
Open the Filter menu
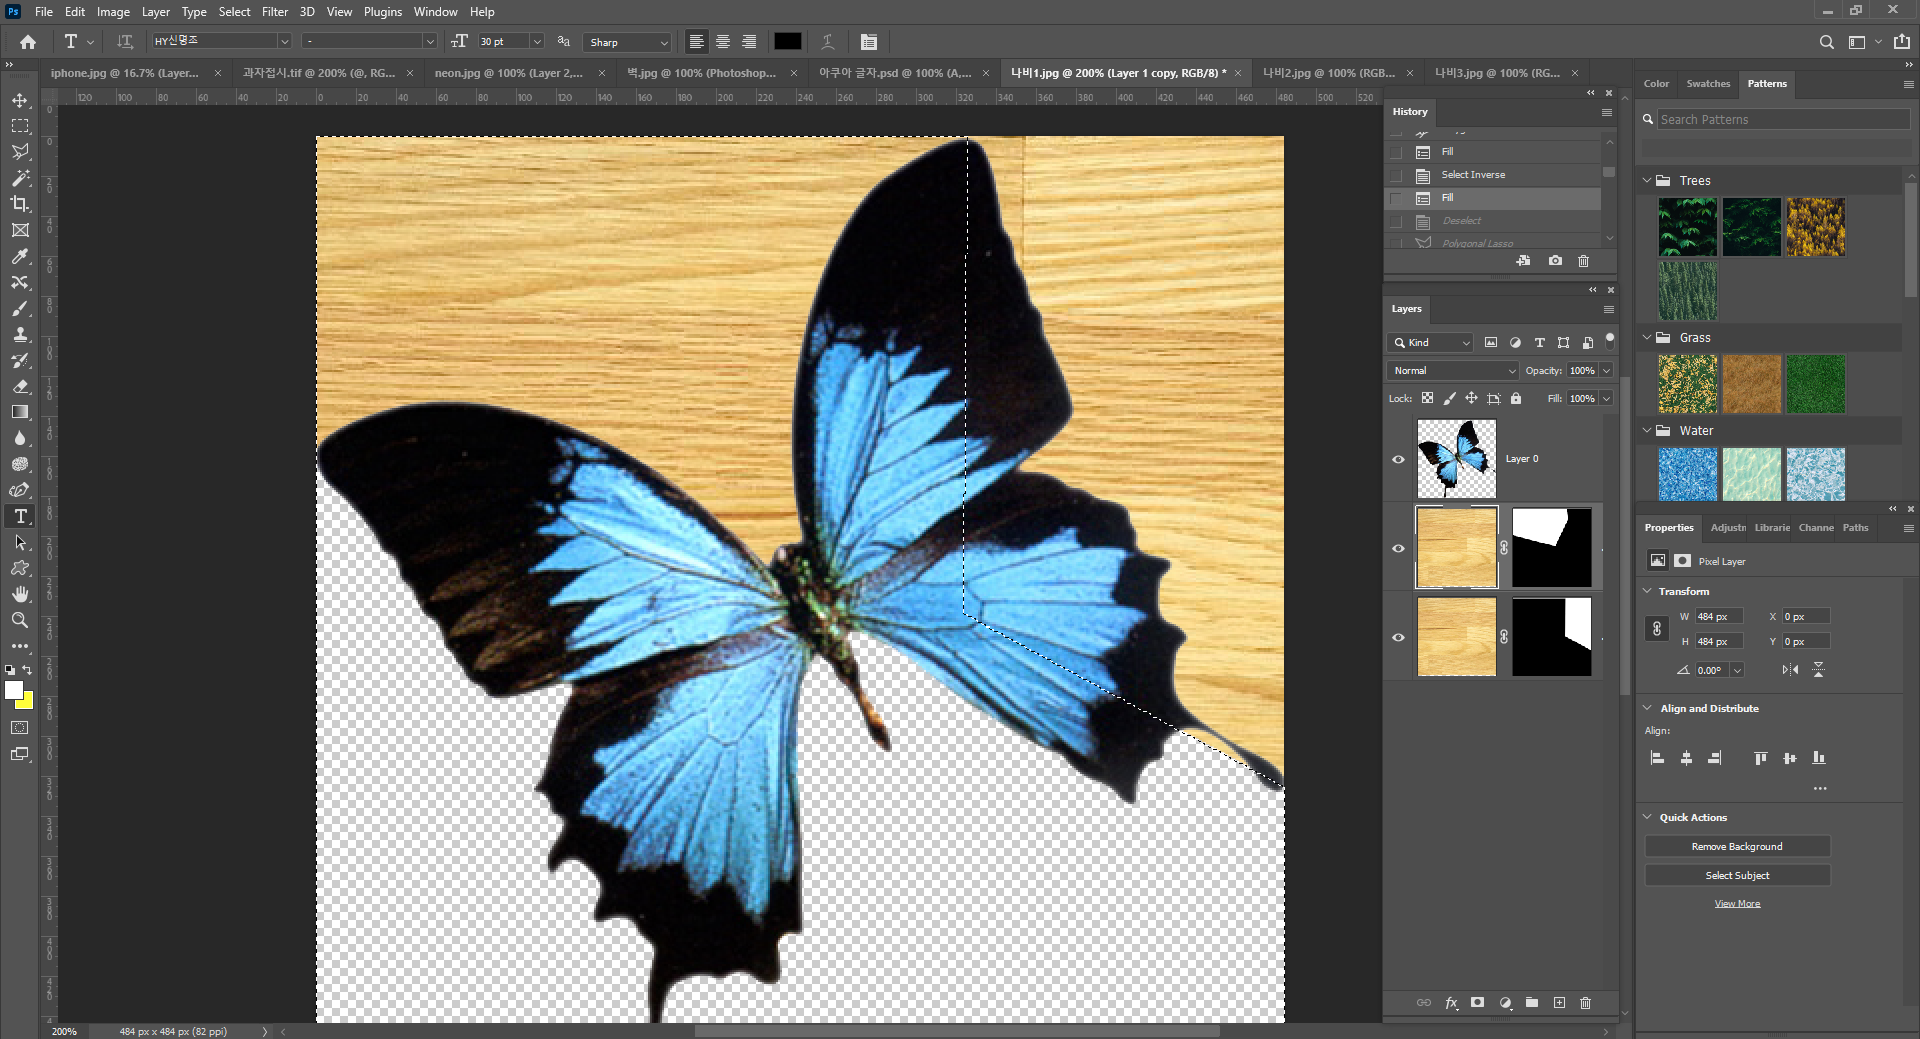[x=275, y=12]
